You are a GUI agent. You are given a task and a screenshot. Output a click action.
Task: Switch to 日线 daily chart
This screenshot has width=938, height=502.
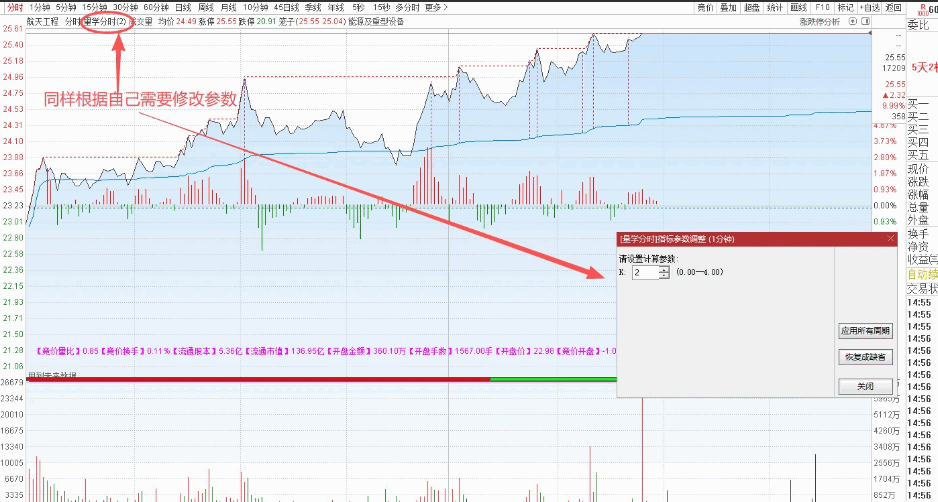pyautogui.click(x=184, y=7)
